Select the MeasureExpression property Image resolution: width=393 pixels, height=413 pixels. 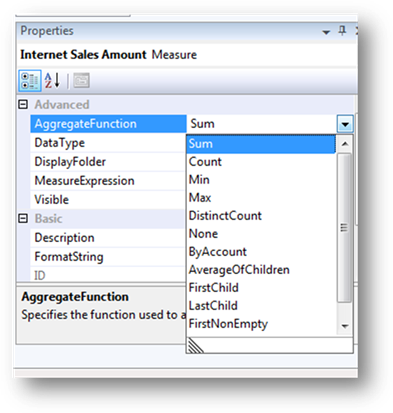(x=107, y=181)
